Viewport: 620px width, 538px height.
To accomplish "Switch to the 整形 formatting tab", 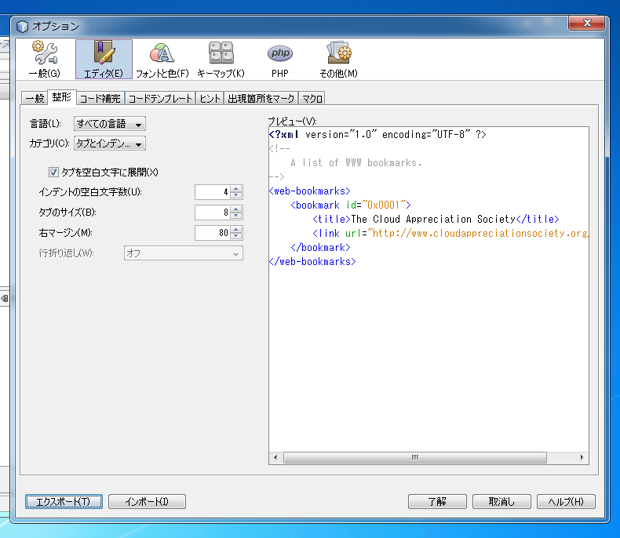I will click(x=62, y=97).
